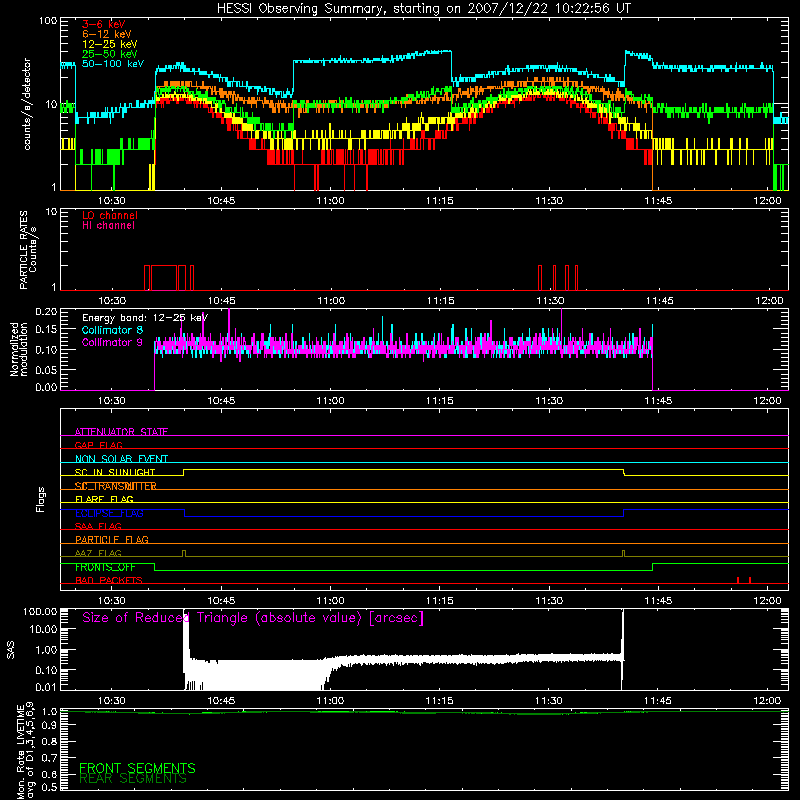Select the NON_SOLAR_EVENT flag label

point(121,459)
